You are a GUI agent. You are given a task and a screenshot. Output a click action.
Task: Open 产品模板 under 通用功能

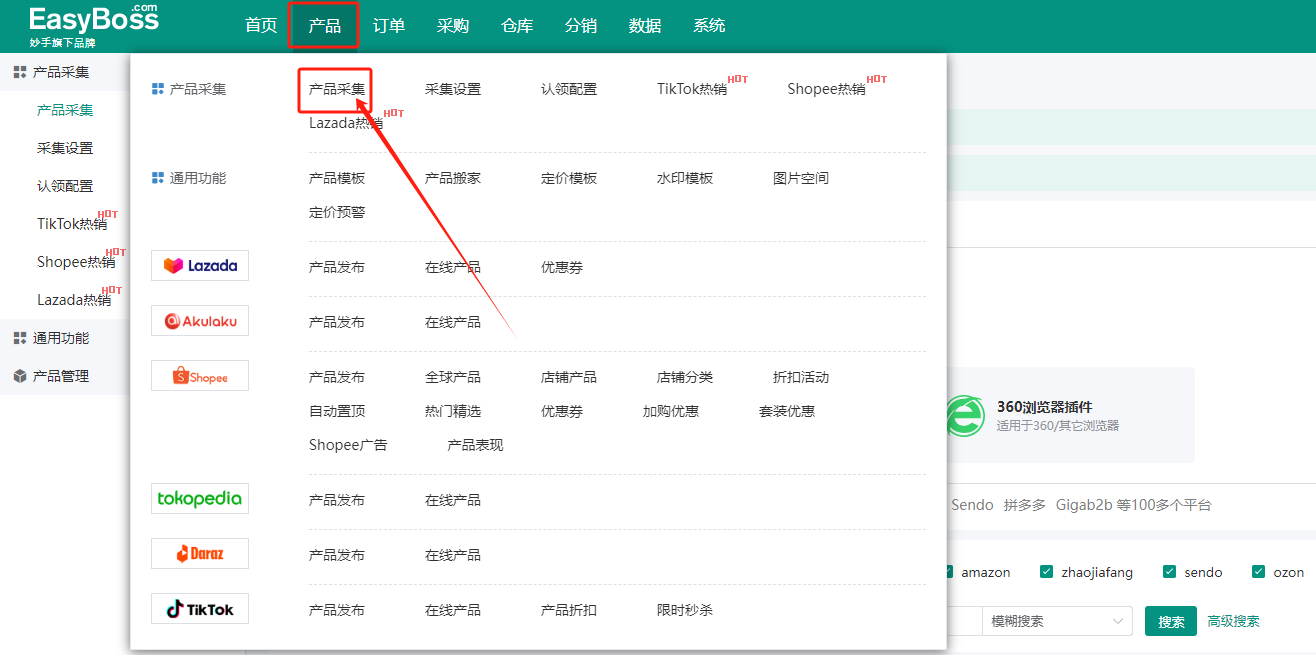click(337, 178)
